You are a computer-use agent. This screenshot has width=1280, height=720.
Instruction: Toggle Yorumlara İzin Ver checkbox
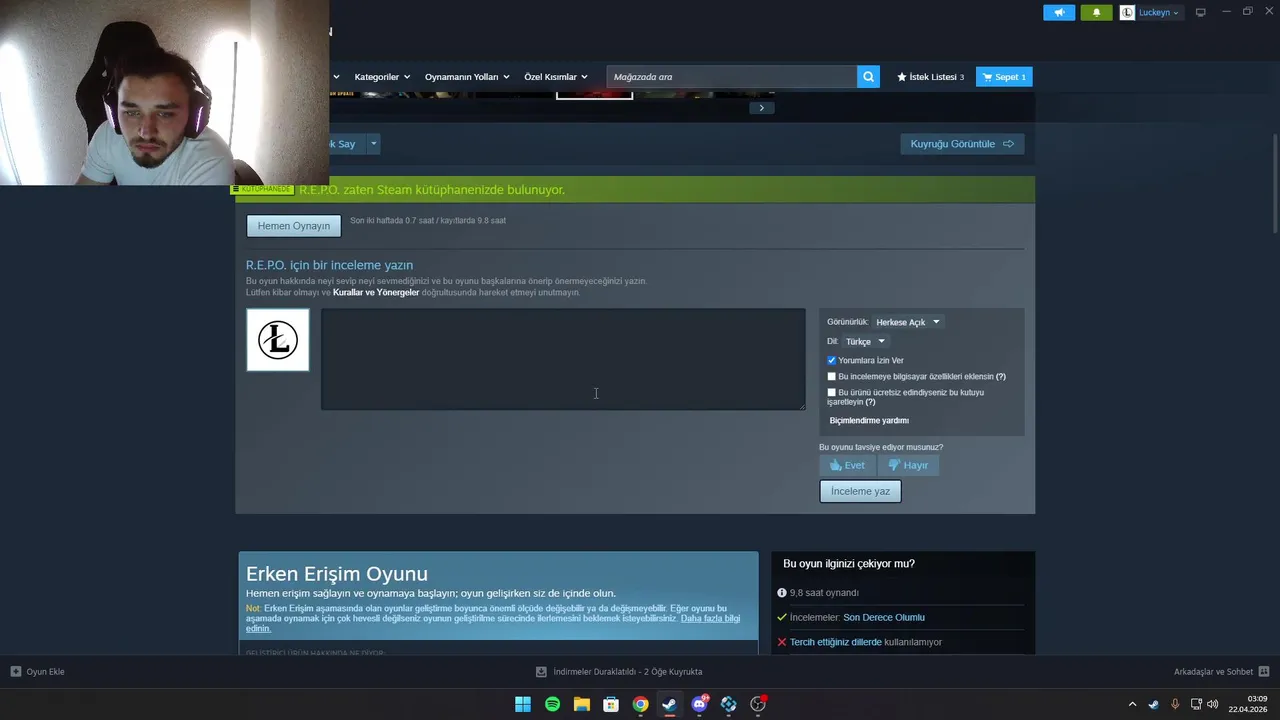(x=831, y=360)
